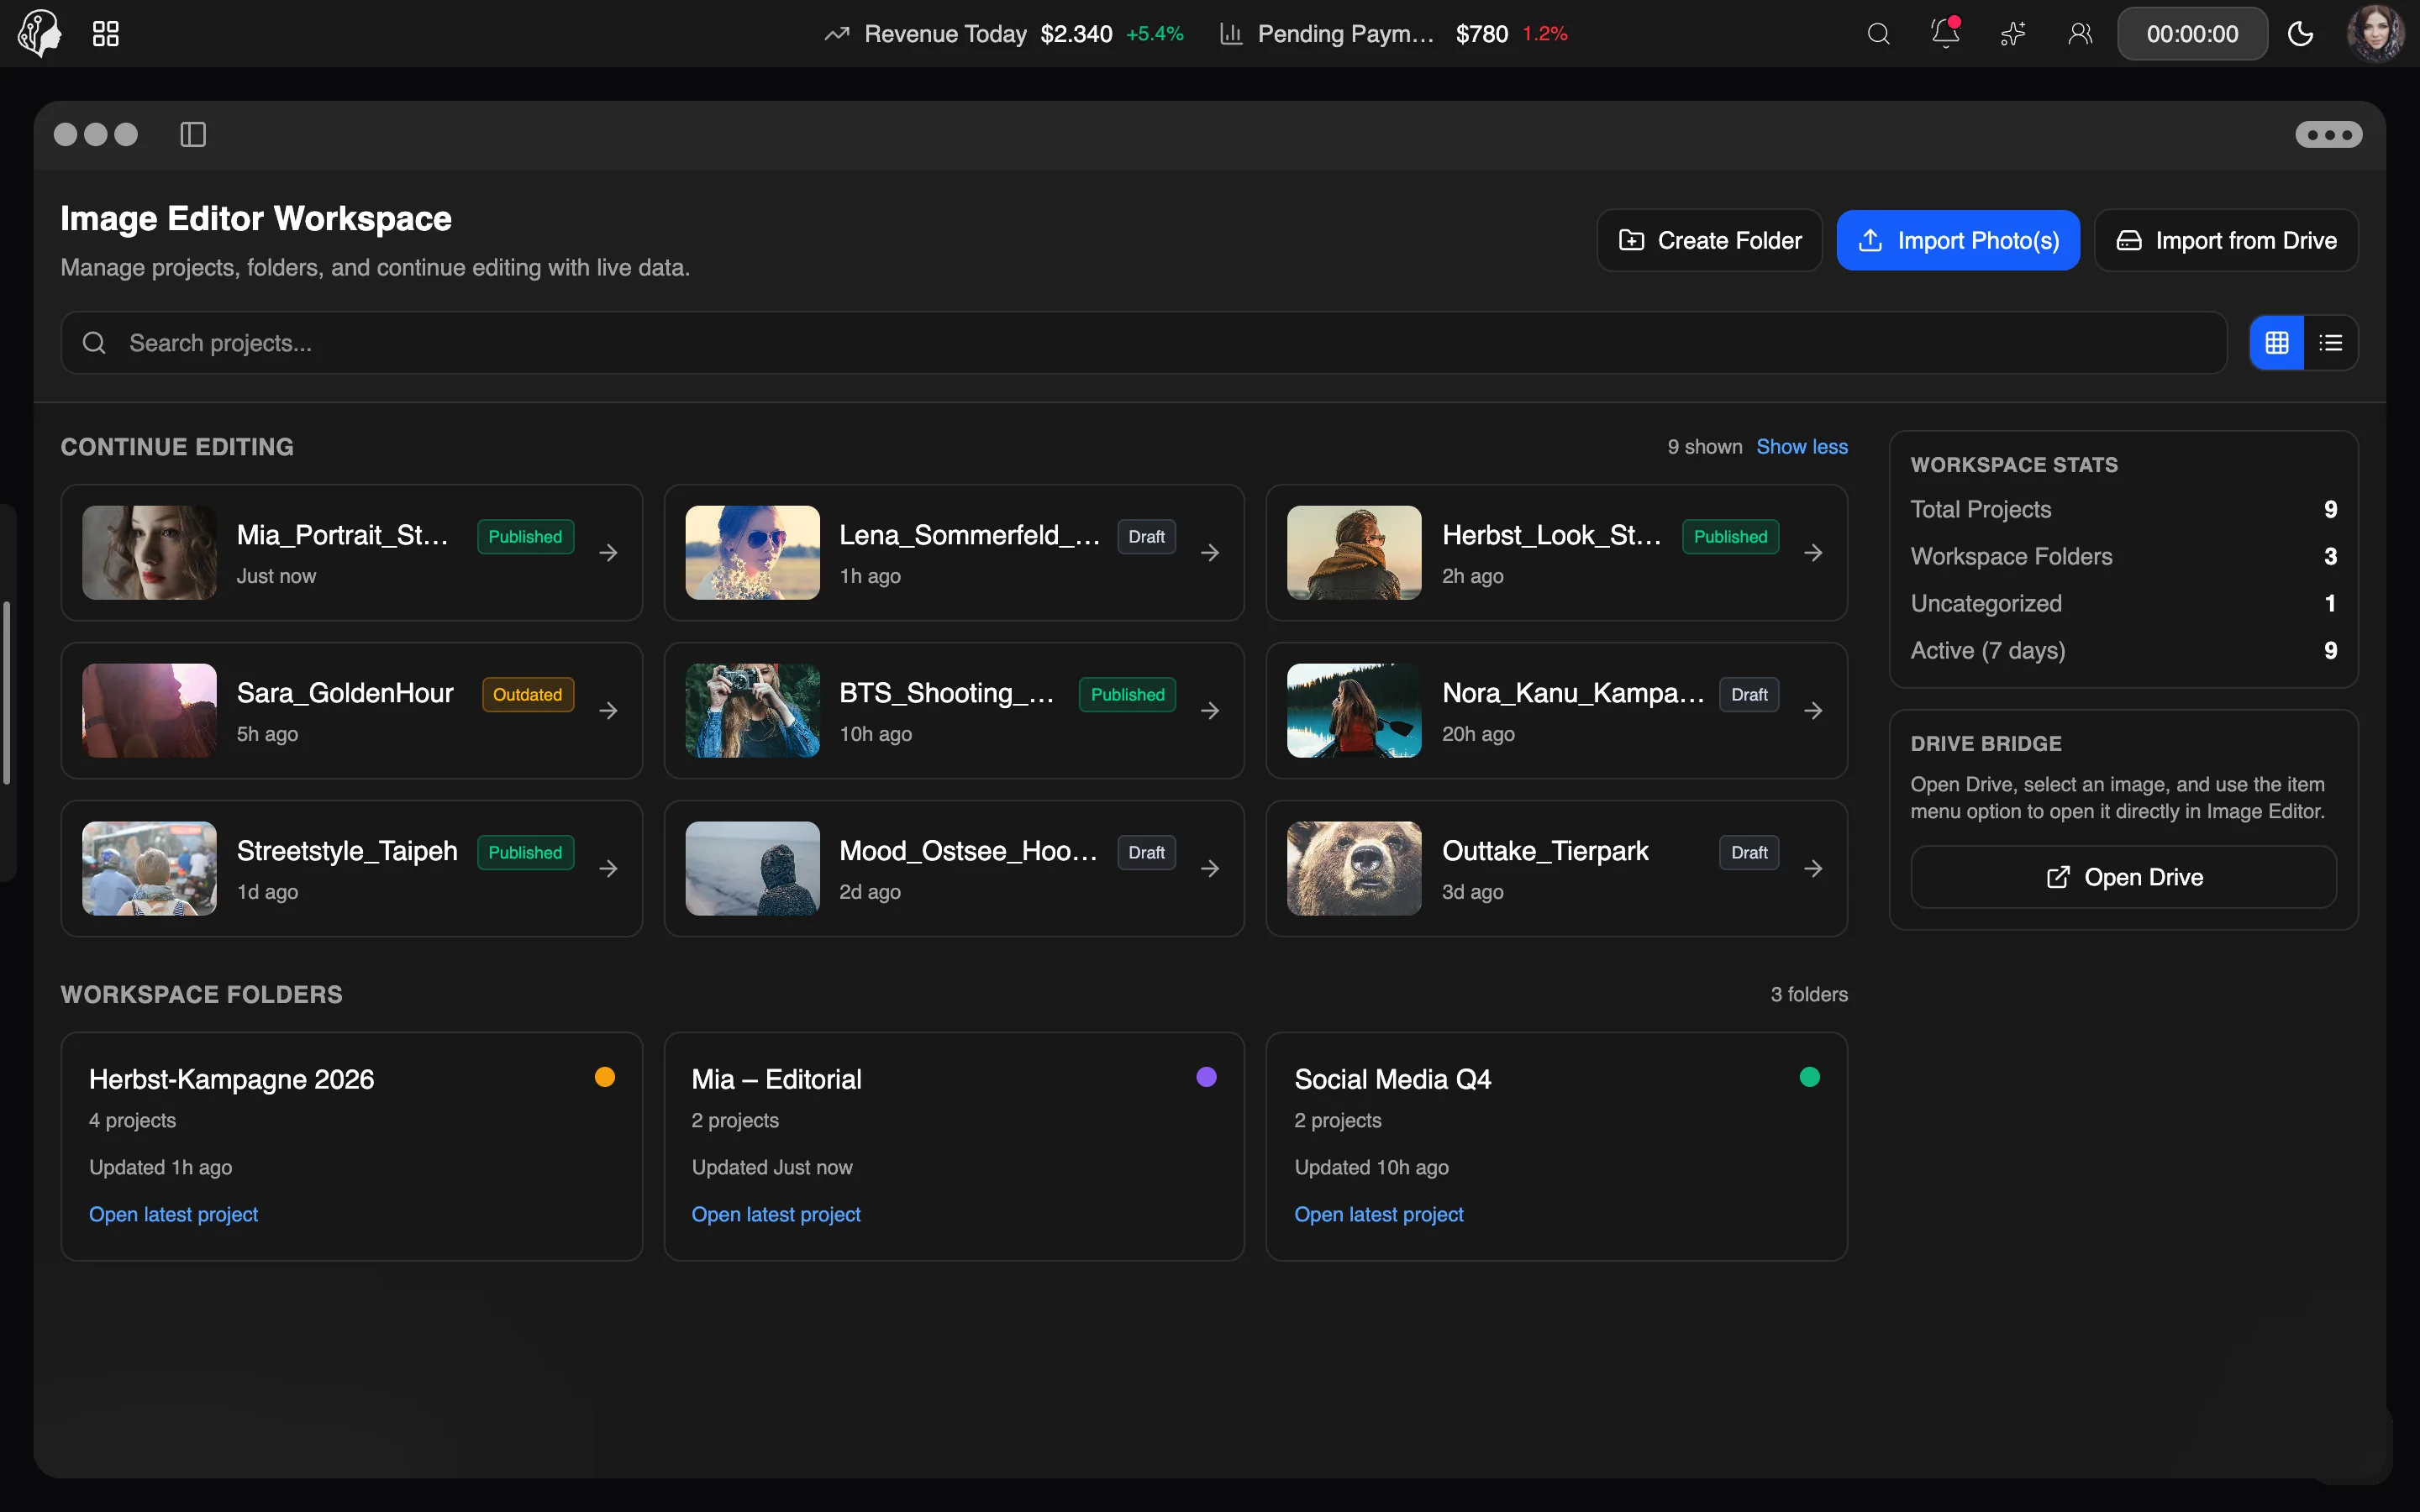
Task: Open the Herbst-Kampagne 2026 folder card
Action: point(352,1146)
